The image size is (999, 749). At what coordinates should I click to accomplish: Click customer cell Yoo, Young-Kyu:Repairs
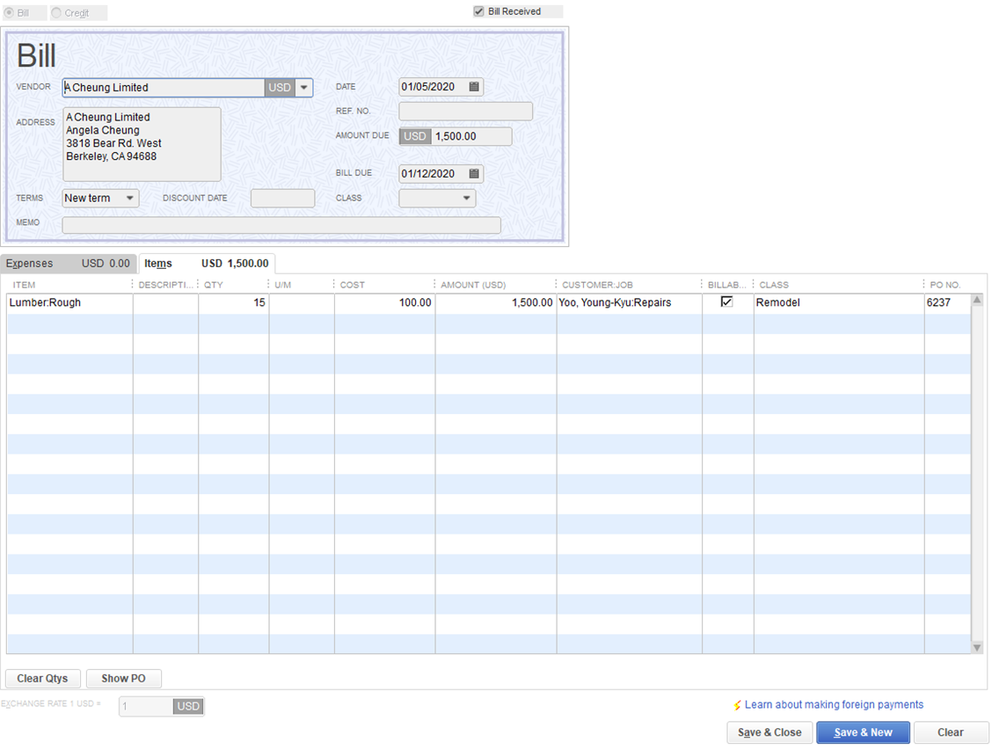pyautogui.click(x=629, y=303)
